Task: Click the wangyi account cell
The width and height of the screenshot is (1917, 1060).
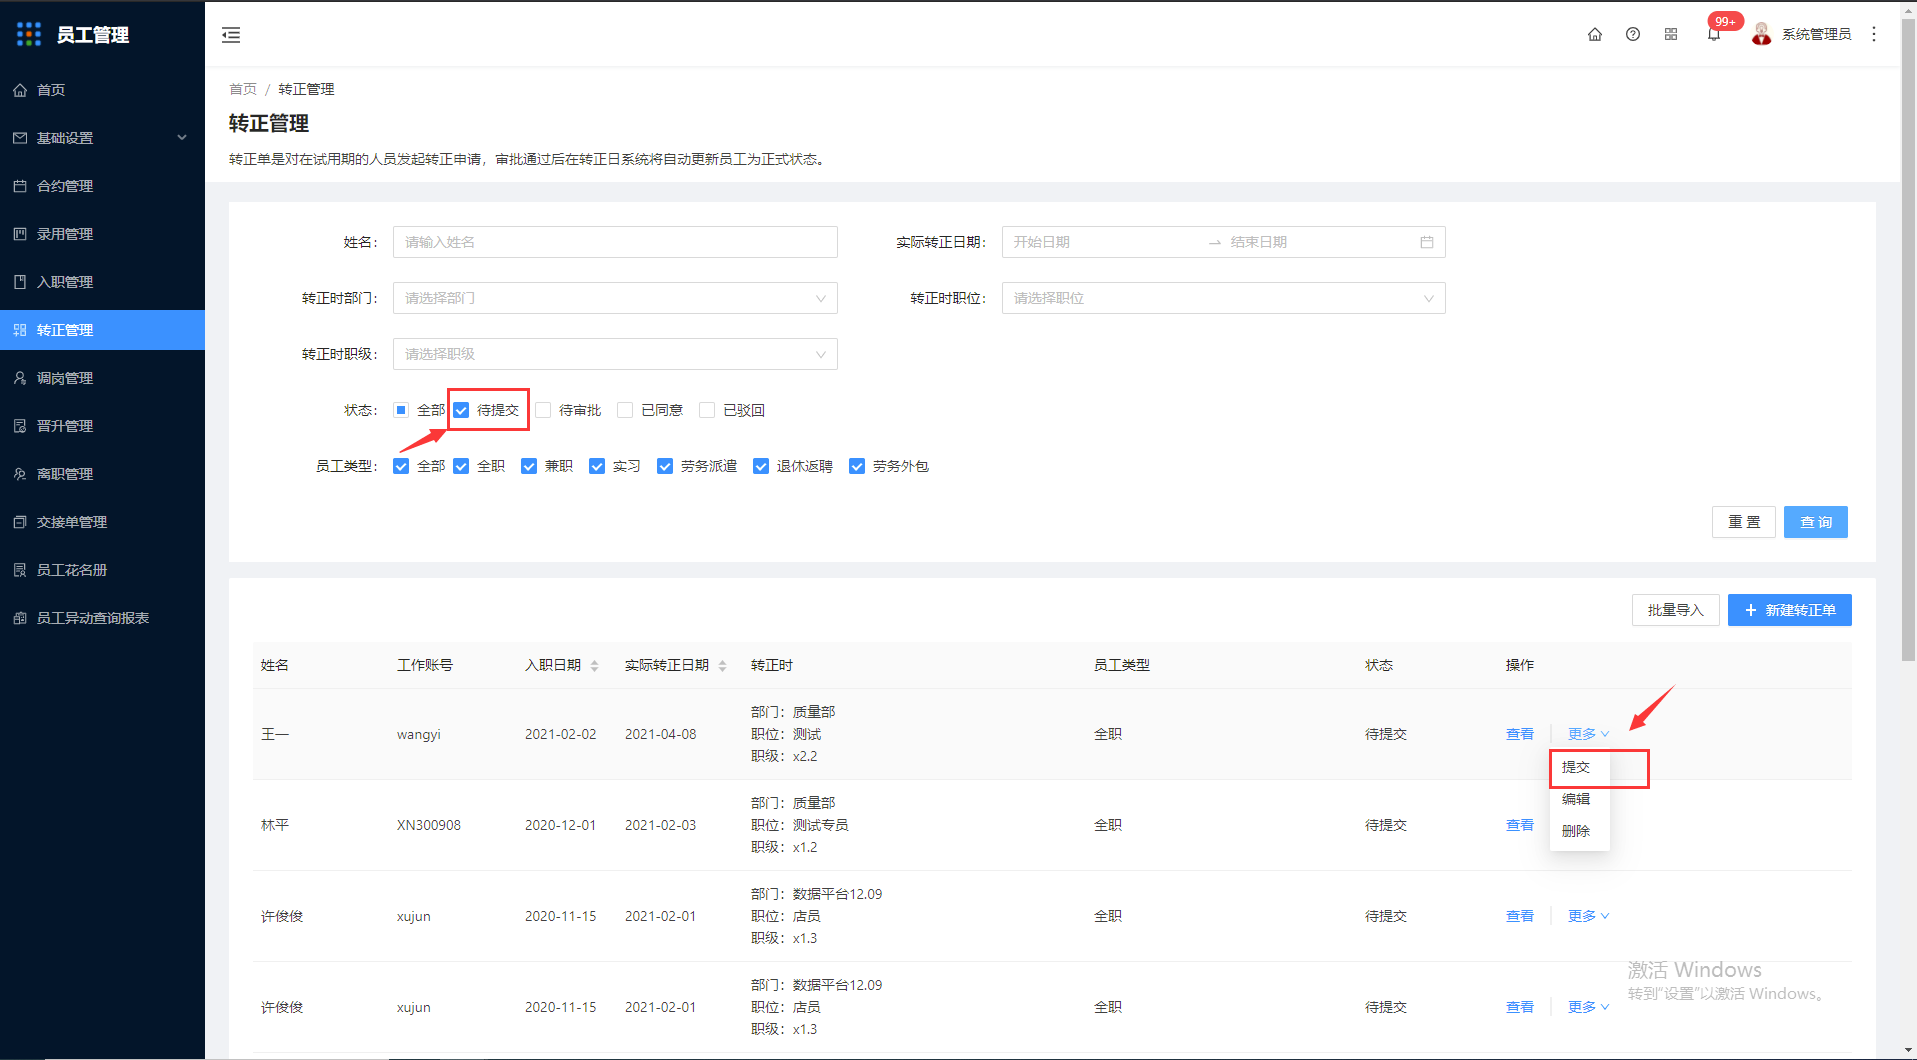Action: pos(419,734)
